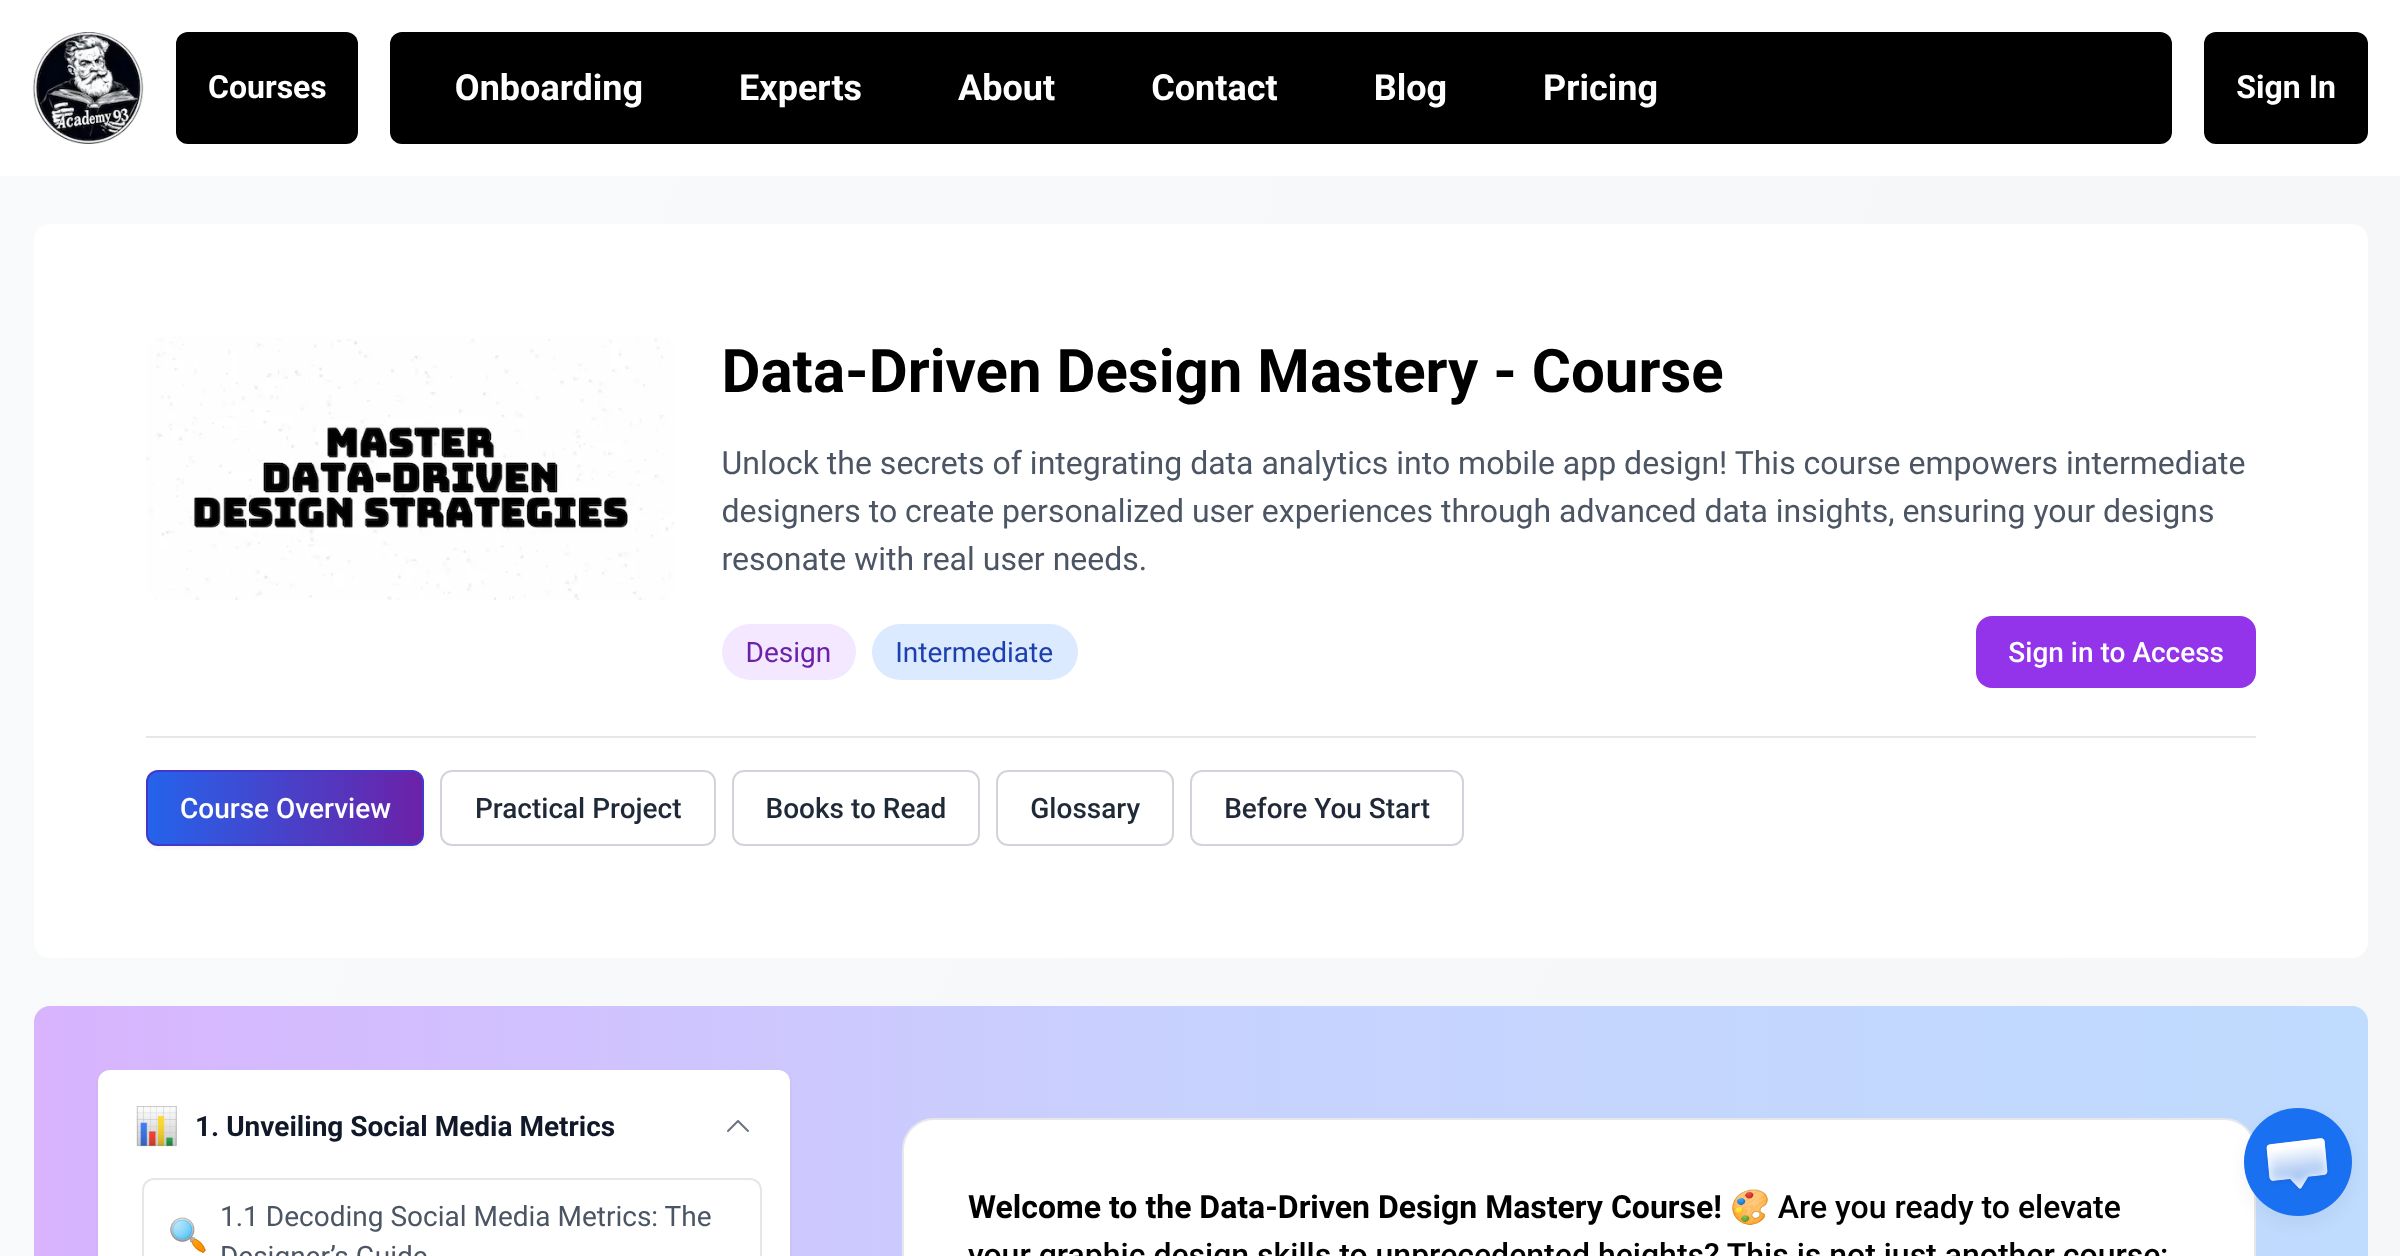Open the live chat bubble

point(2297,1161)
